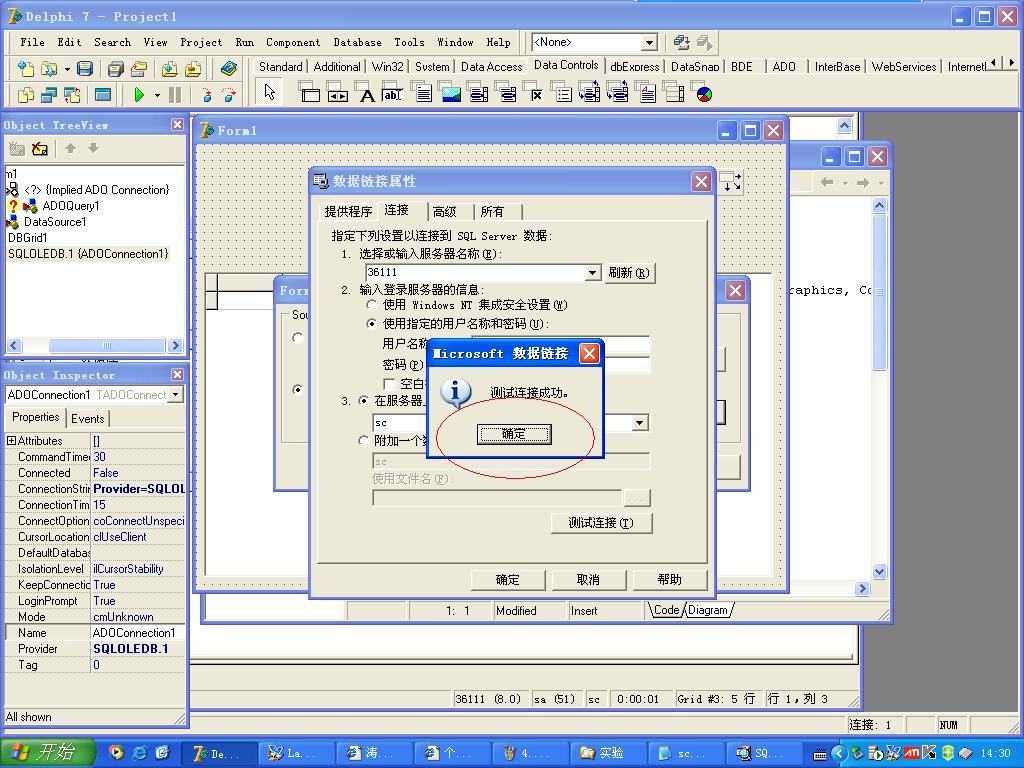The width and height of the screenshot is (1024, 768).
Task: Click the Object TreeView horizontal scrollbar
Action: (95, 345)
